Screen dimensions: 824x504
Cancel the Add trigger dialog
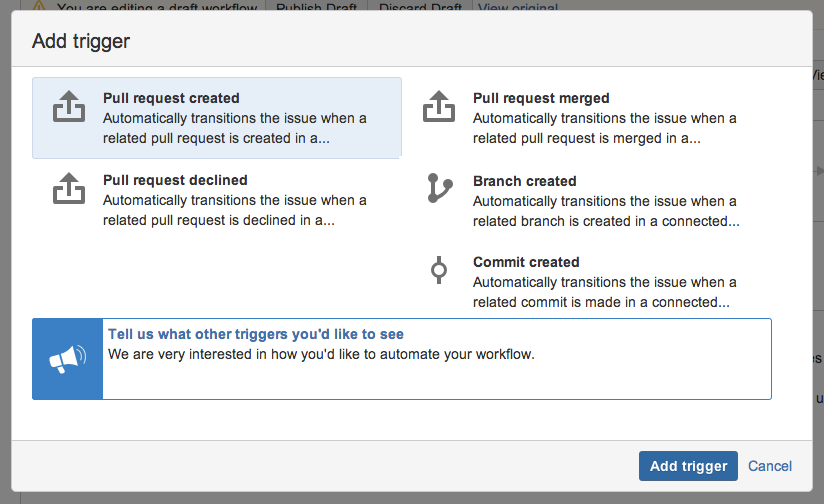(770, 466)
